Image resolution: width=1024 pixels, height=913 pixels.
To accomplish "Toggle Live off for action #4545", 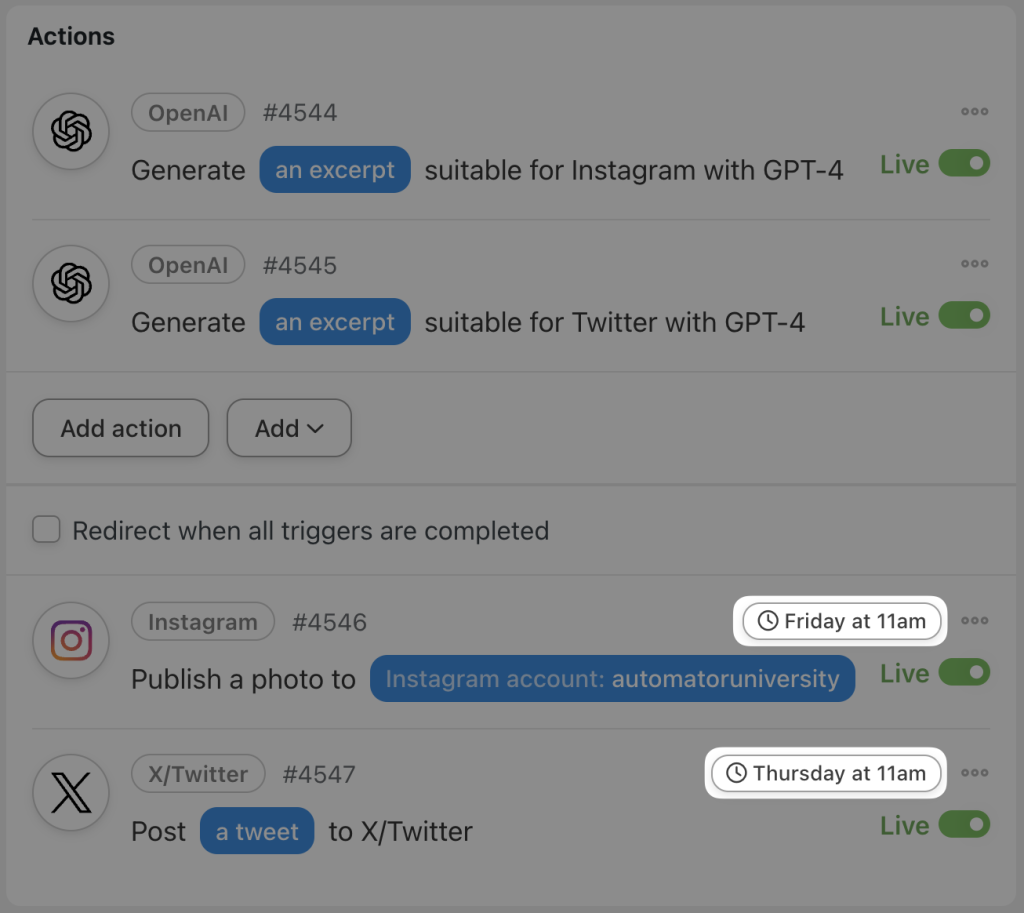I will [963, 316].
